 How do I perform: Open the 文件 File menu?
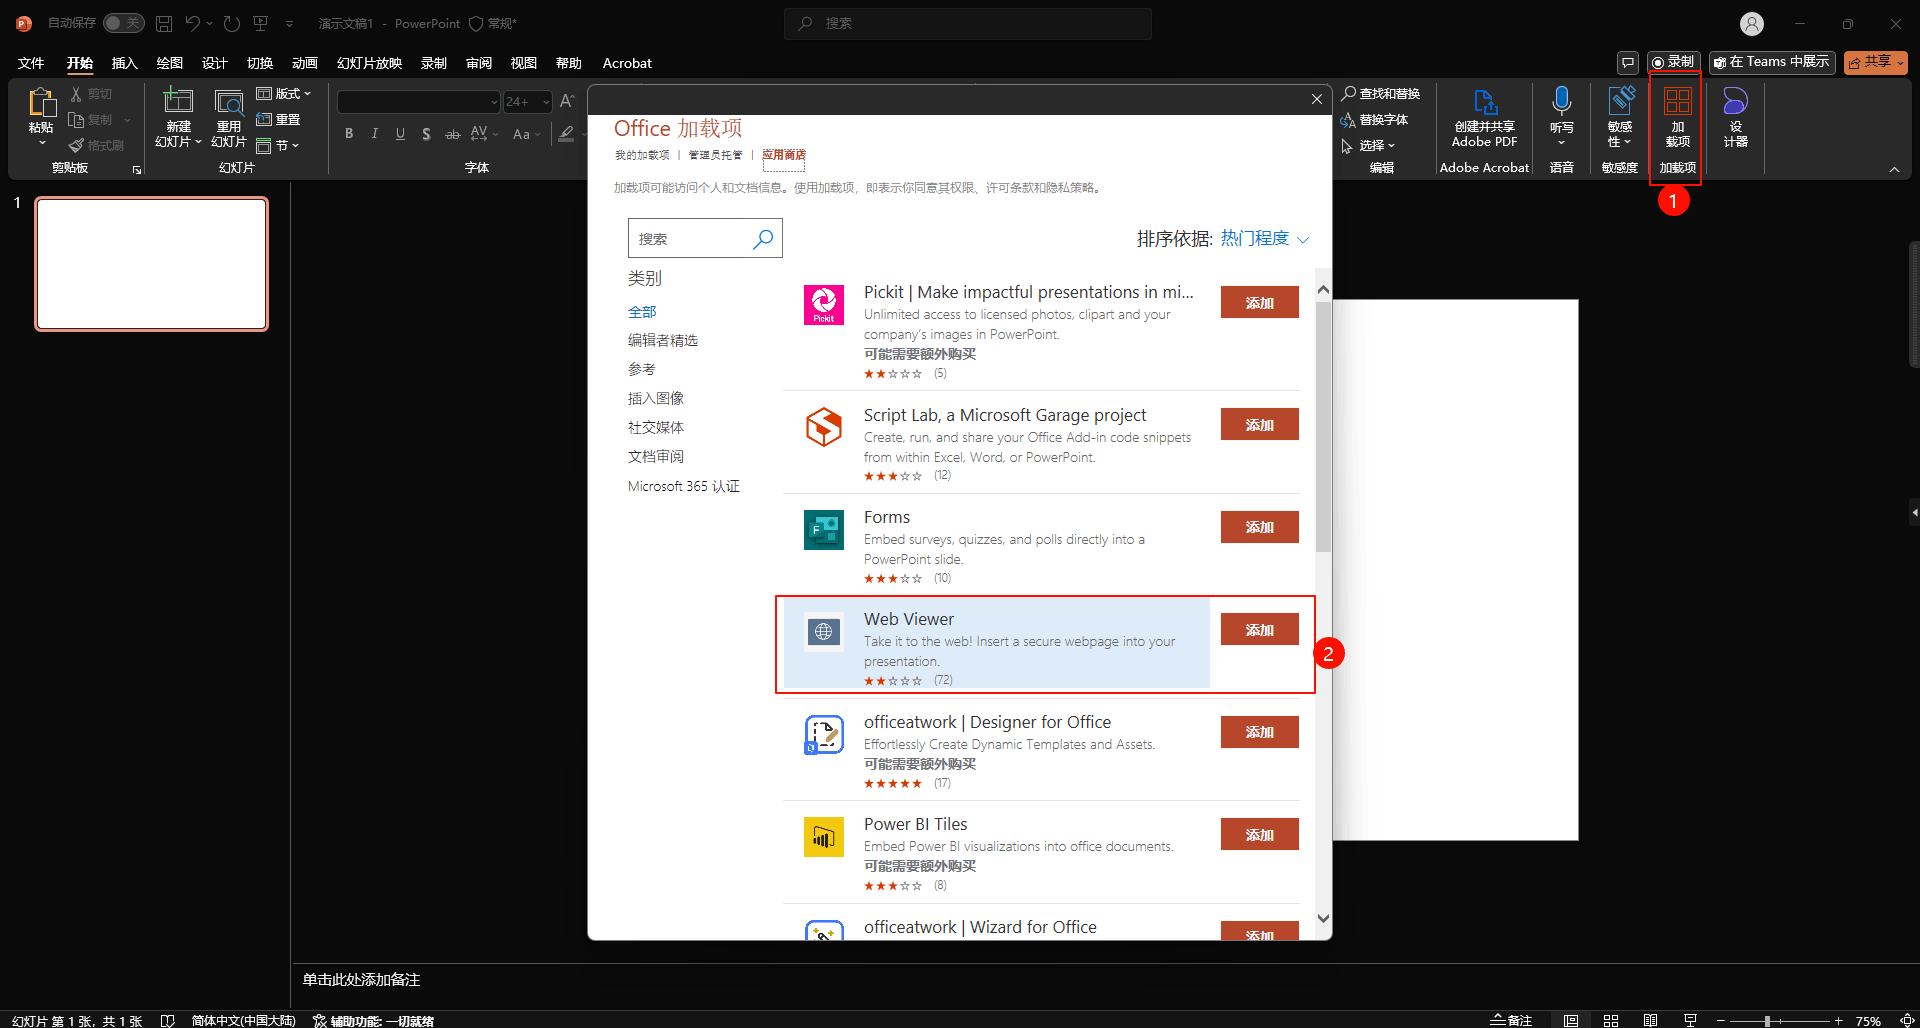(x=31, y=63)
